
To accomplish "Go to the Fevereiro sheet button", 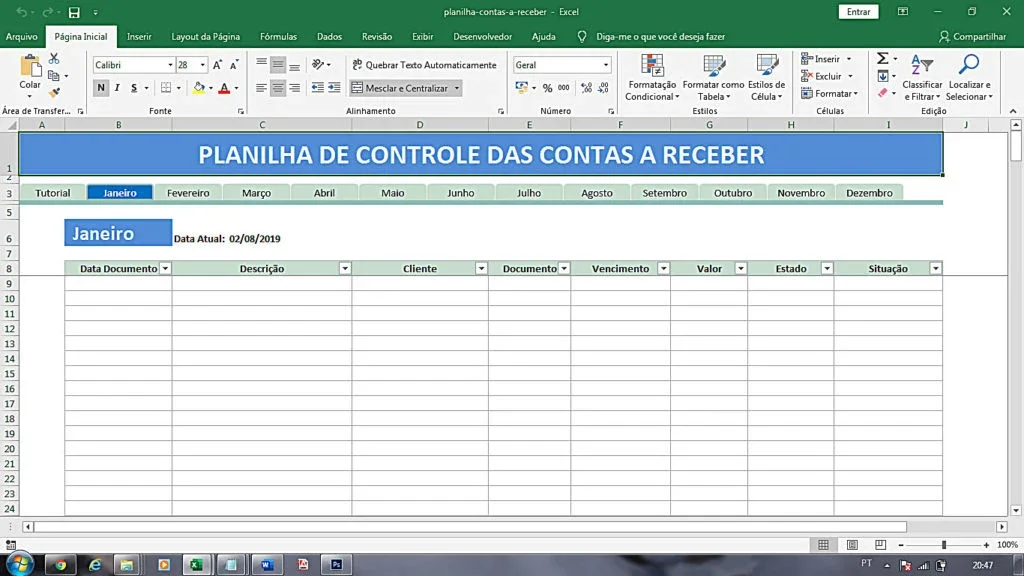I will coord(188,193).
